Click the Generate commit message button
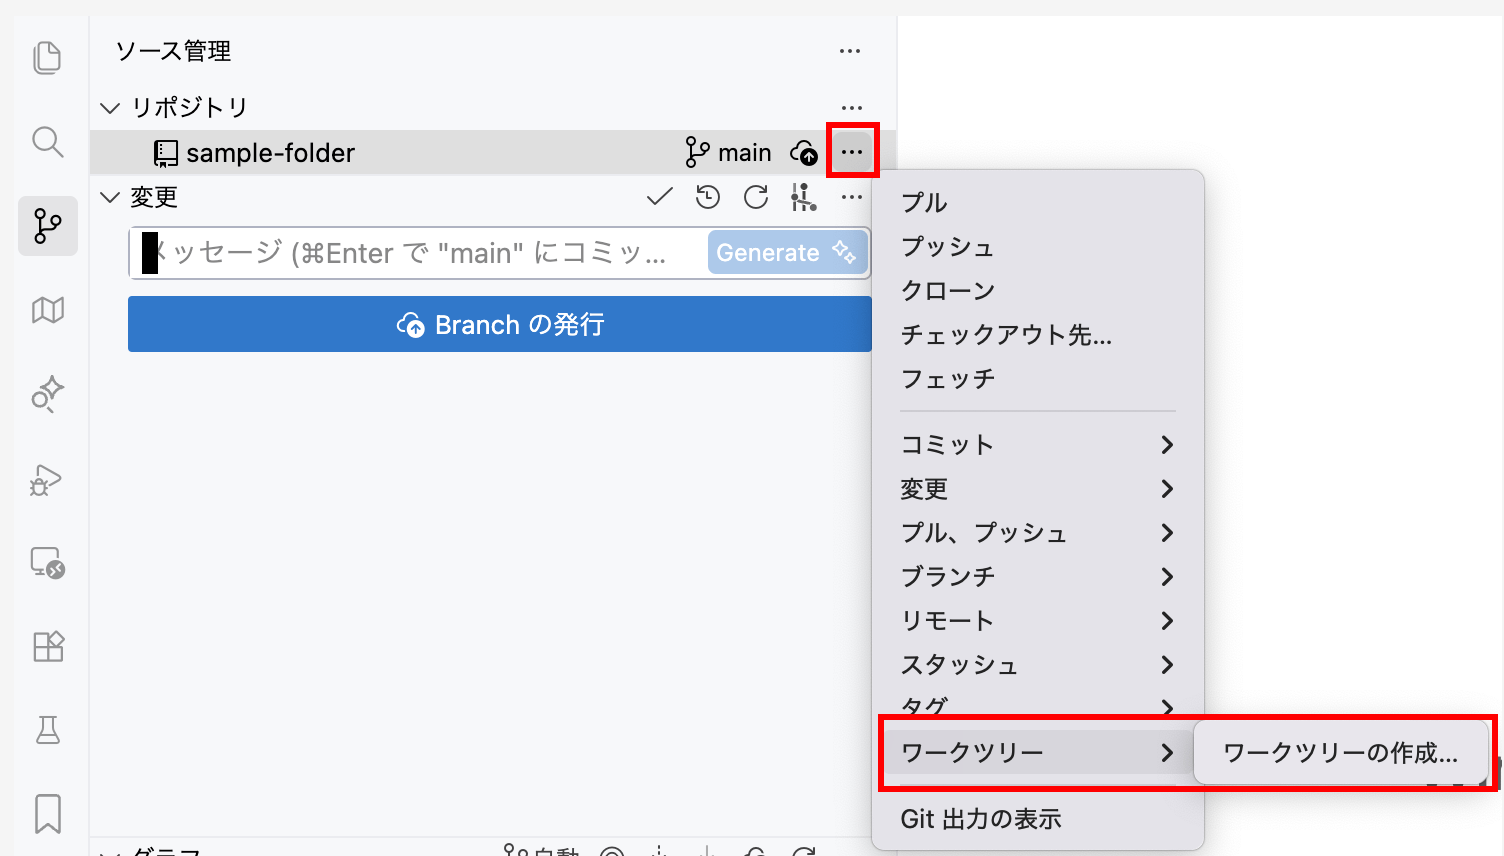This screenshot has height=856, width=1504. click(786, 253)
